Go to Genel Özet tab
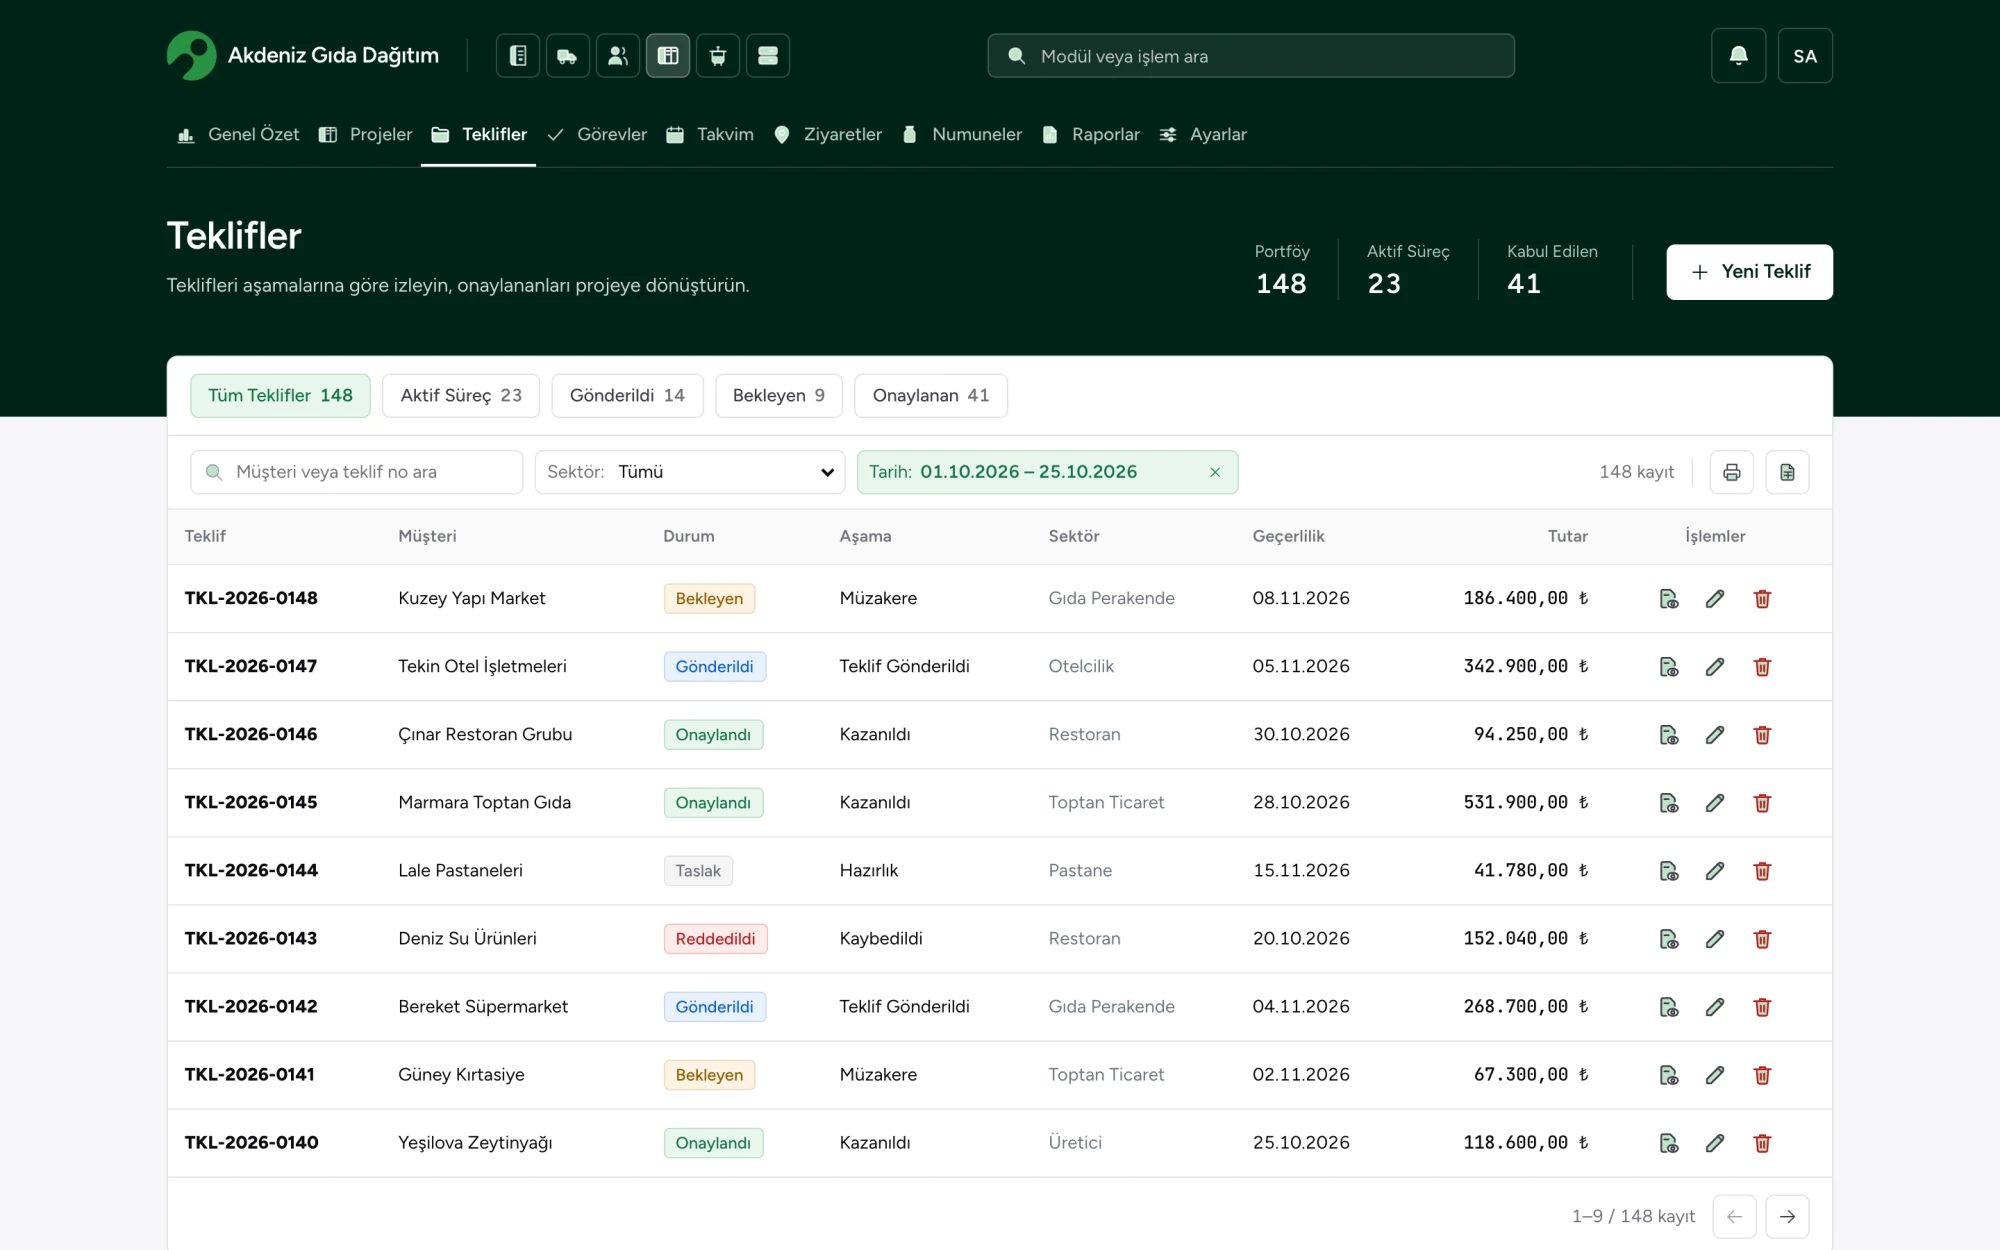 pos(238,134)
